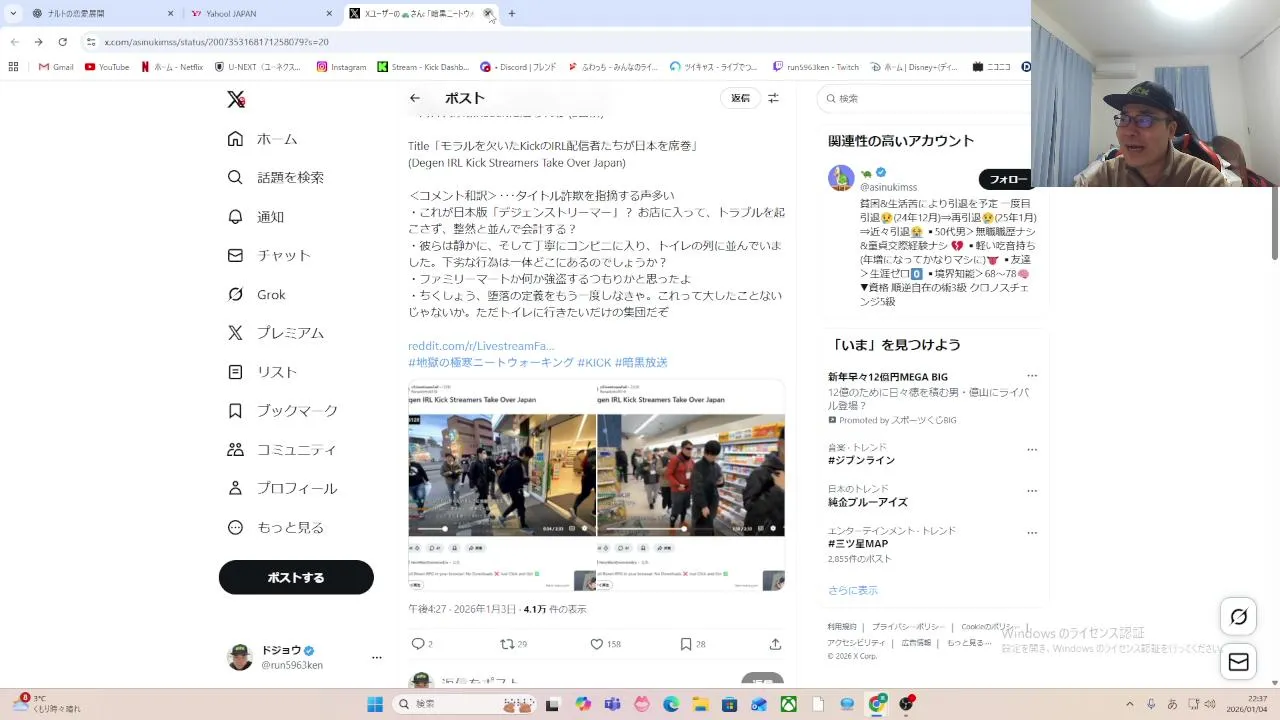Open the 純金ブルーアイズ trend
1280x720 pixels.
[867, 502]
